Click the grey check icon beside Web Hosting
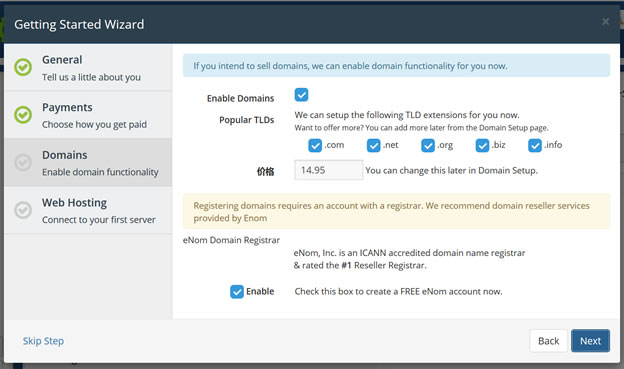 point(23,210)
